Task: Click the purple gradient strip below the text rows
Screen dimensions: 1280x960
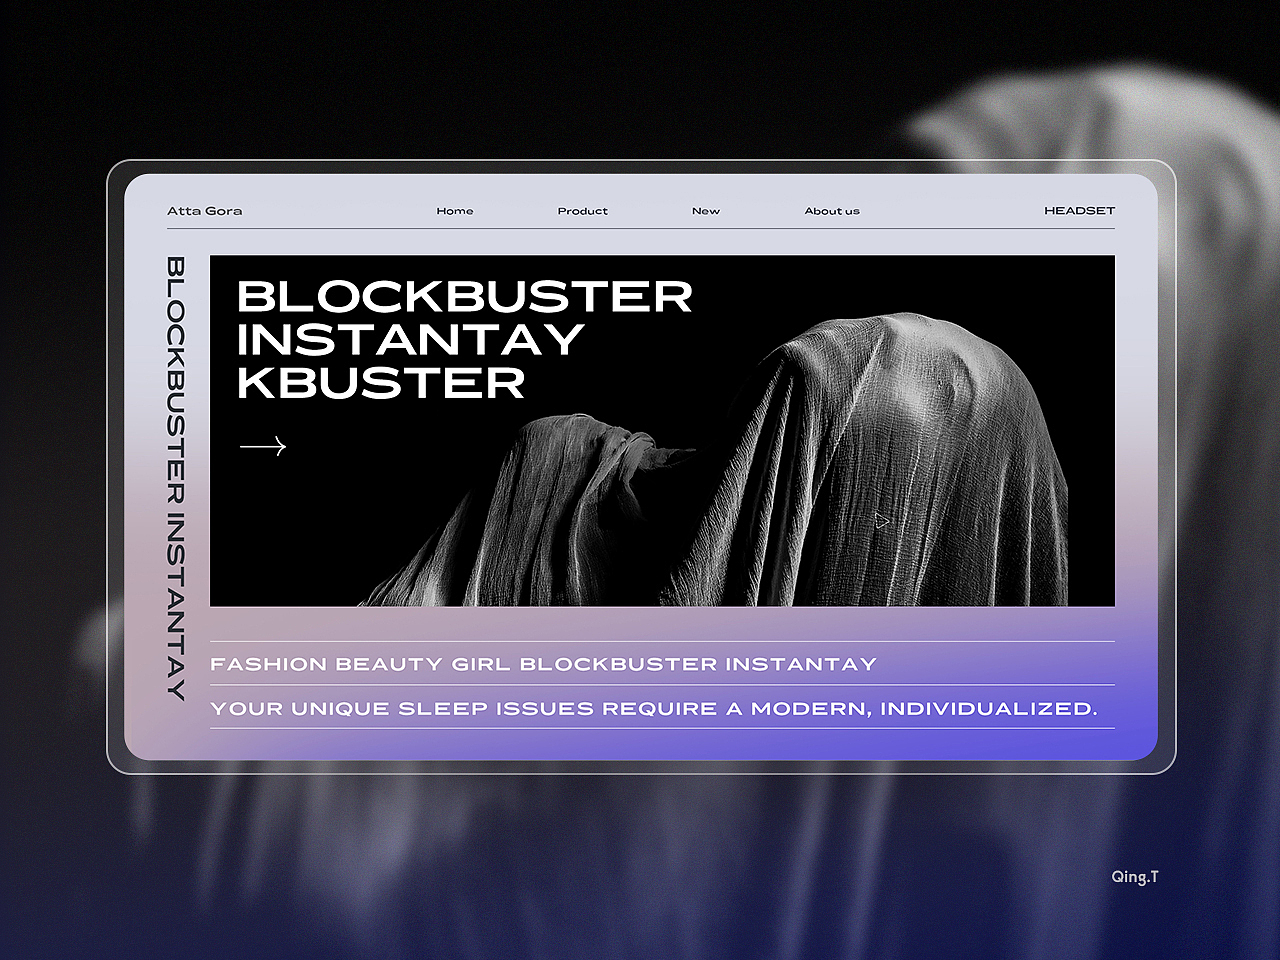Action: (660, 744)
